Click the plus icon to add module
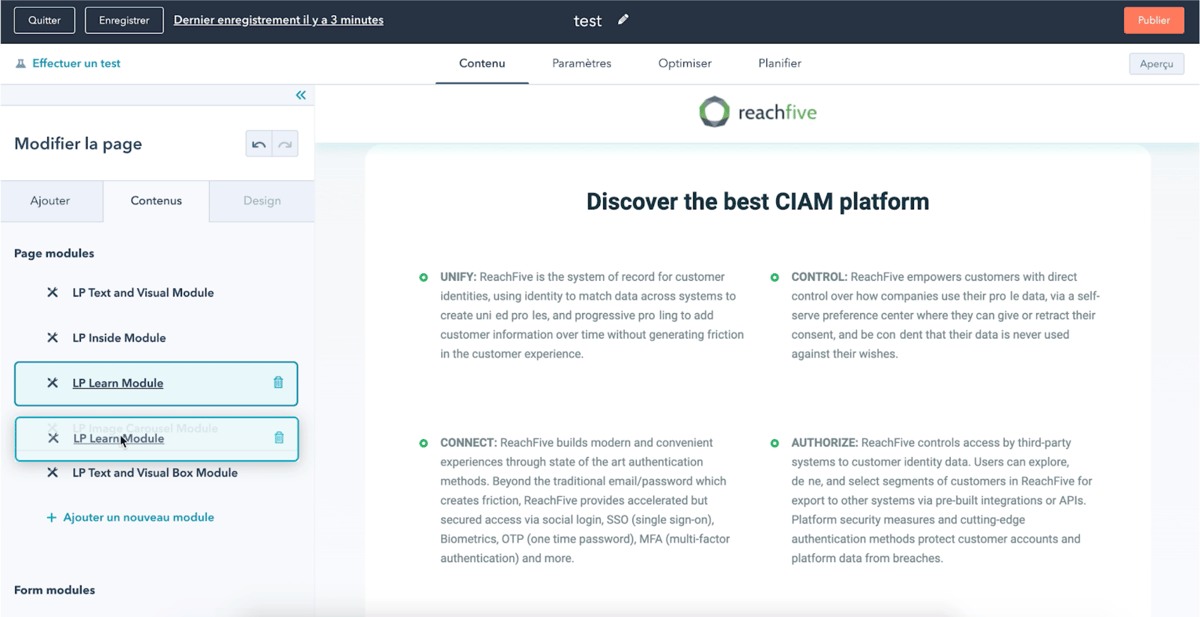Screen dimensions: 1200x617 tap(52, 518)
